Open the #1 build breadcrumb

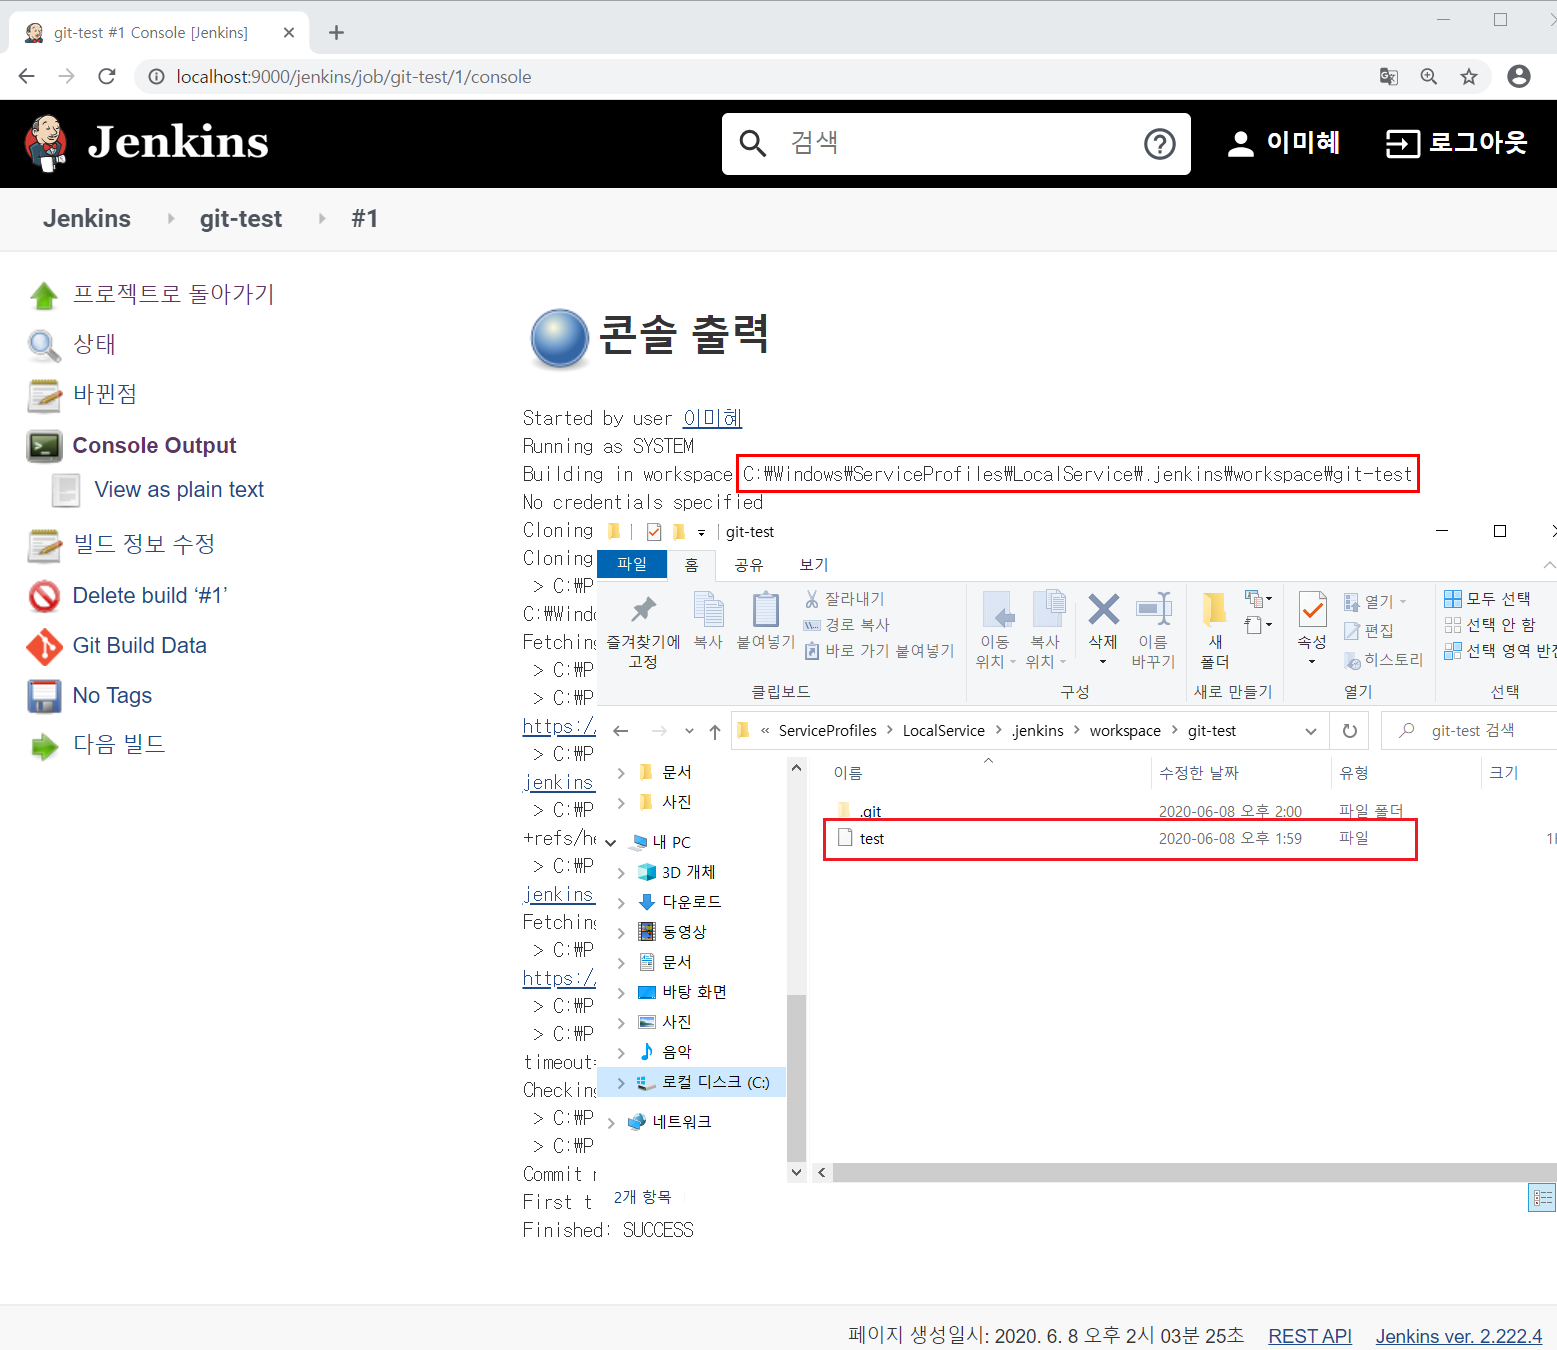coord(365,219)
